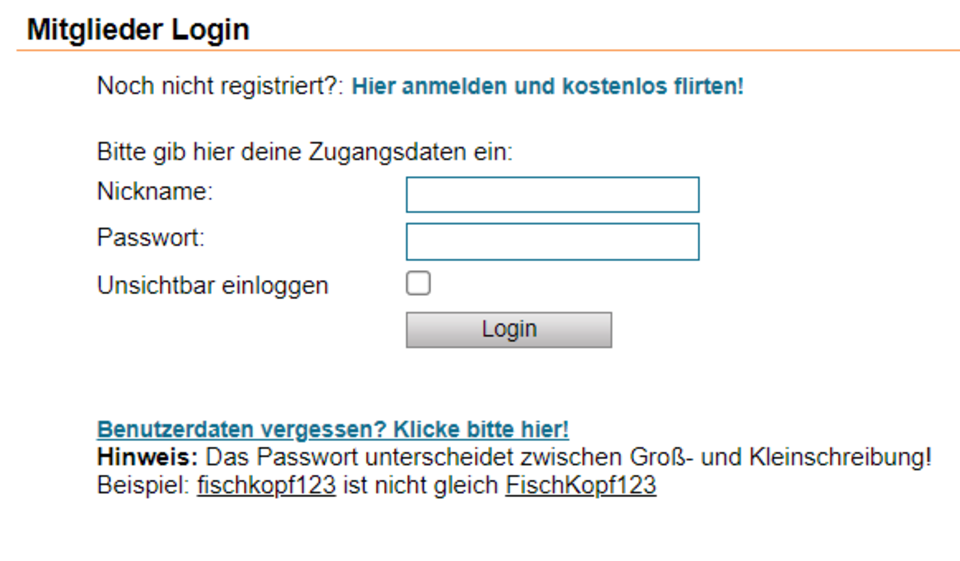Click 'ist nicht gleich' between the examples
This screenshot has width=960, height=561.
pyautogui.click(x=422, y=487)
